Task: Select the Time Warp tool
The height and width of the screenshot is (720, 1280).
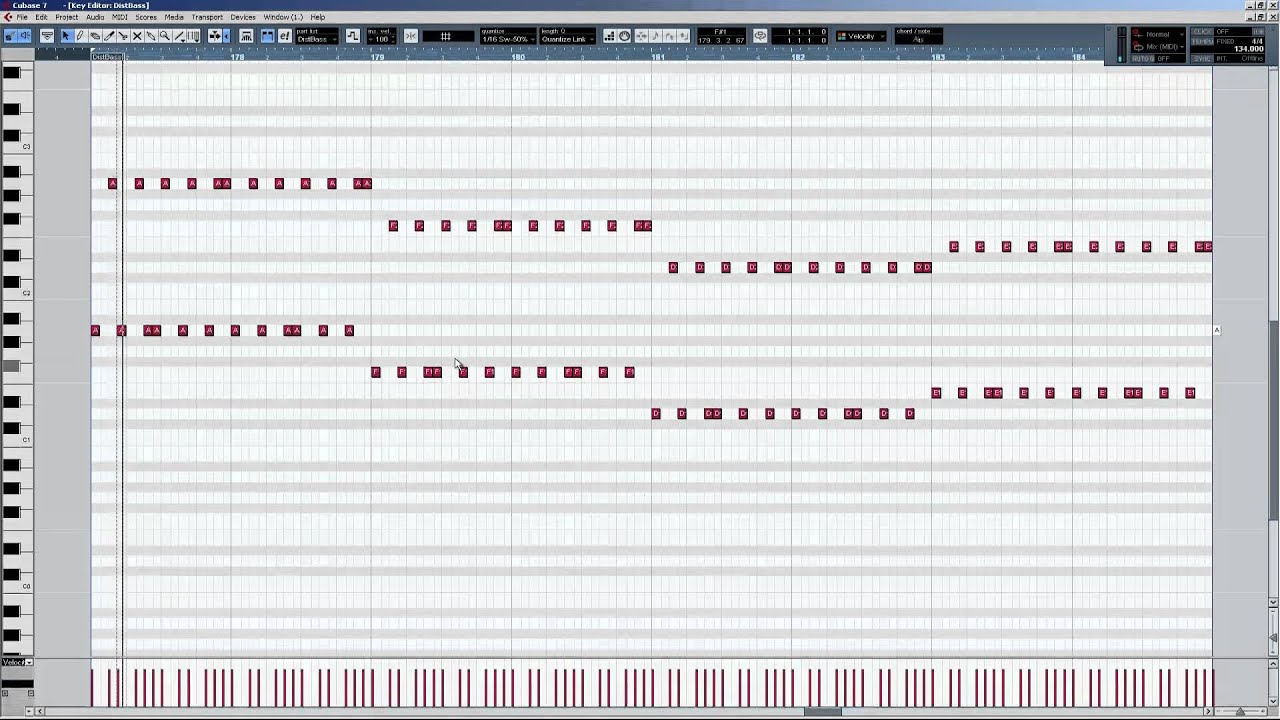Action: click(194, 36)
